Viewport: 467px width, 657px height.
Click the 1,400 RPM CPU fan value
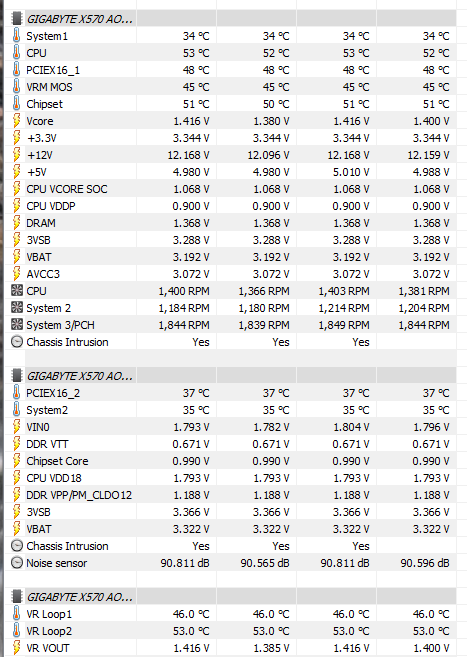coord(184,291)
